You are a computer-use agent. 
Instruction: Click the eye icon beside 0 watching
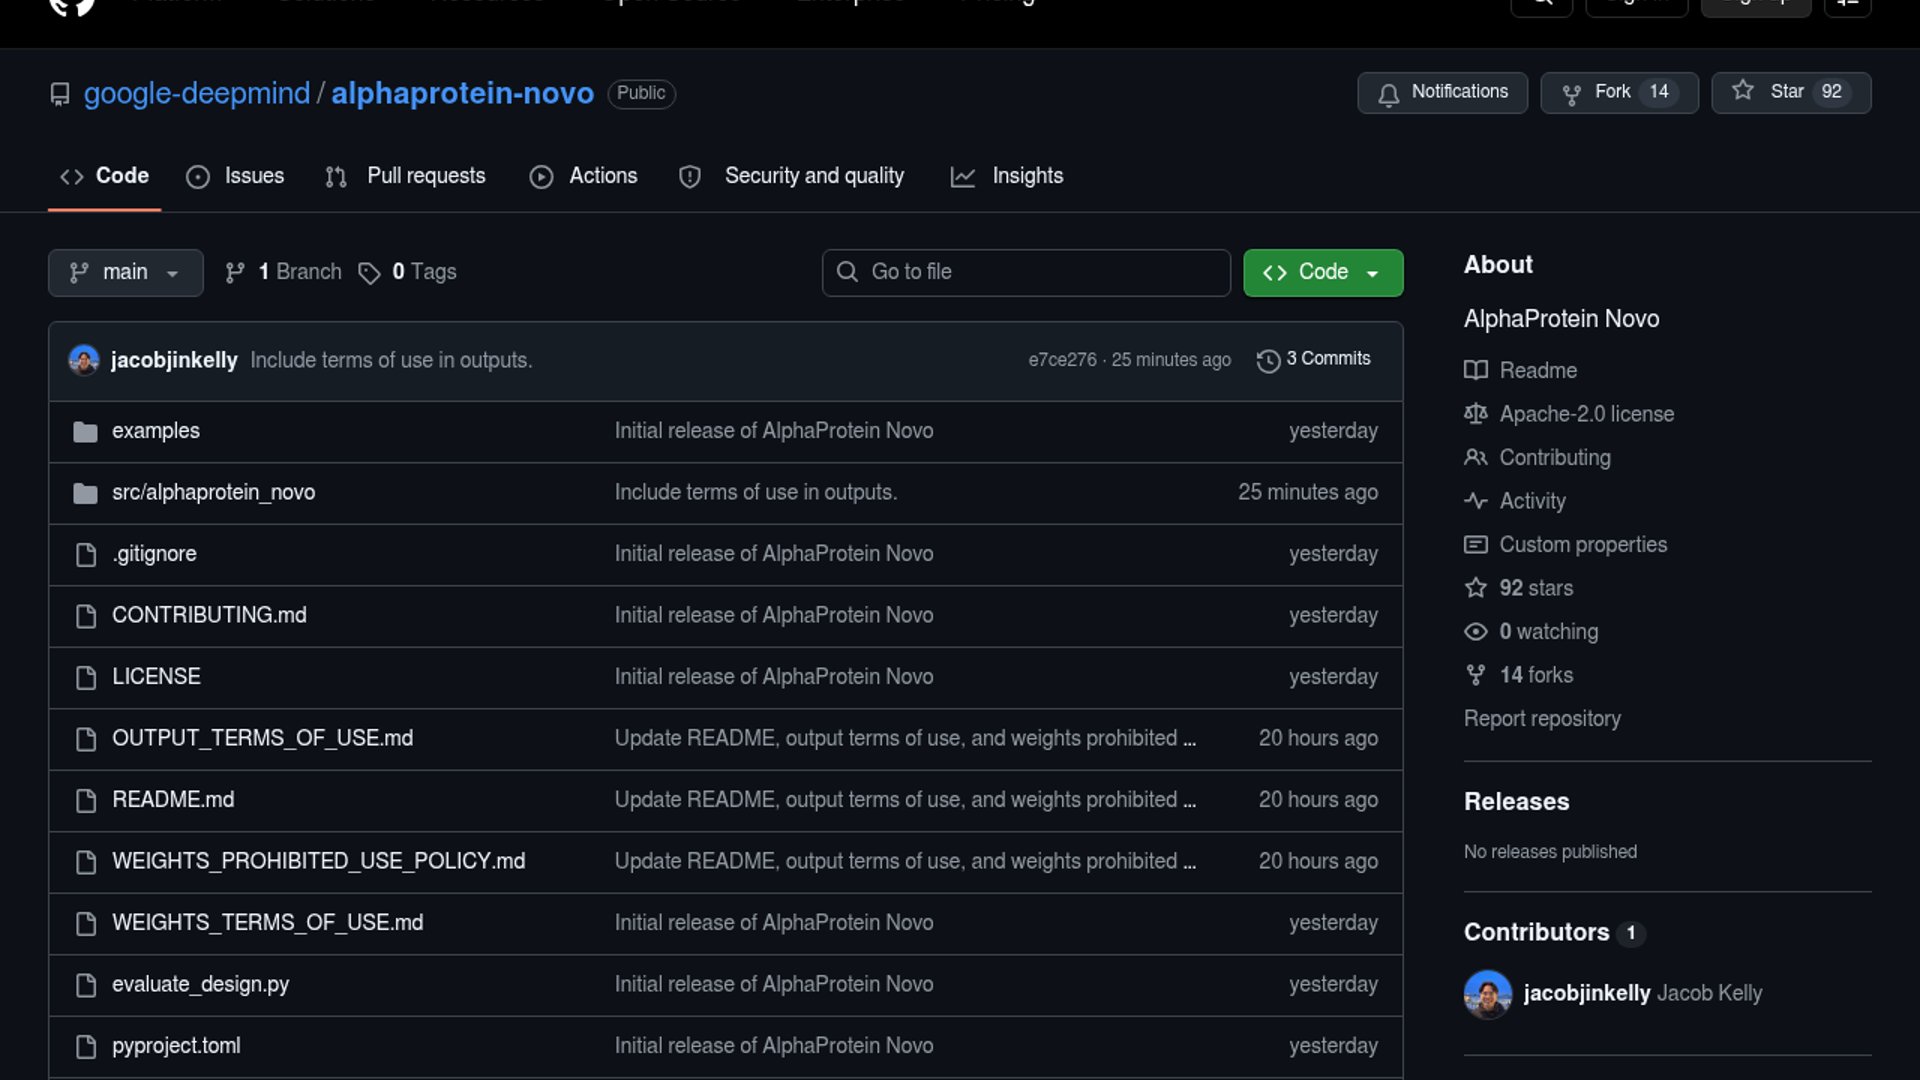click(x=1475, y=631)
